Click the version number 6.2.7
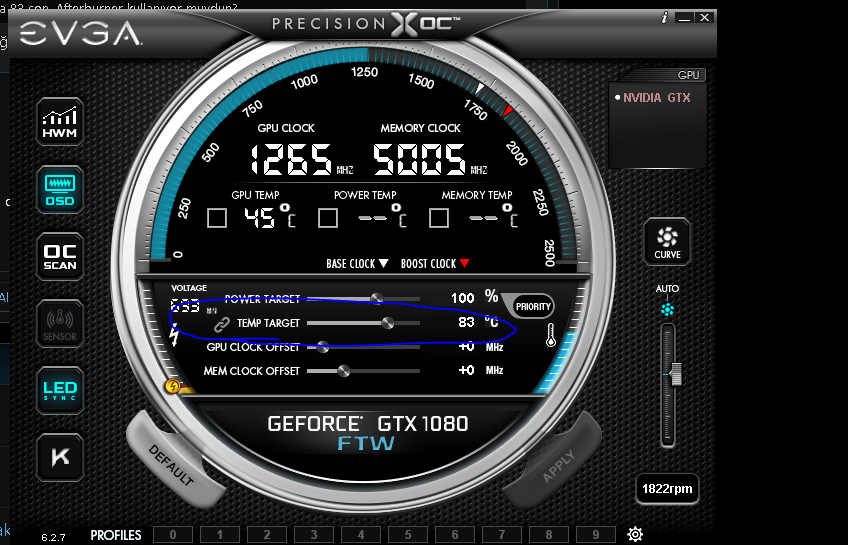This screenshot has width=848, height=545. (x=53, y=537)
